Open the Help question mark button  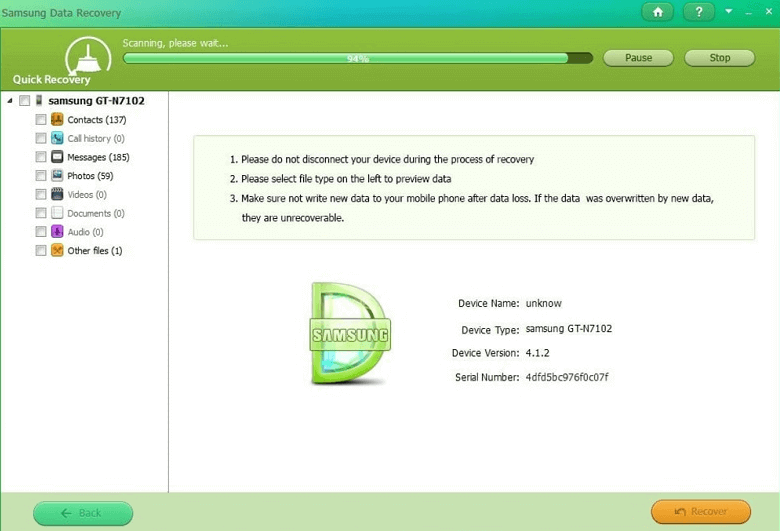pos(699,12)
